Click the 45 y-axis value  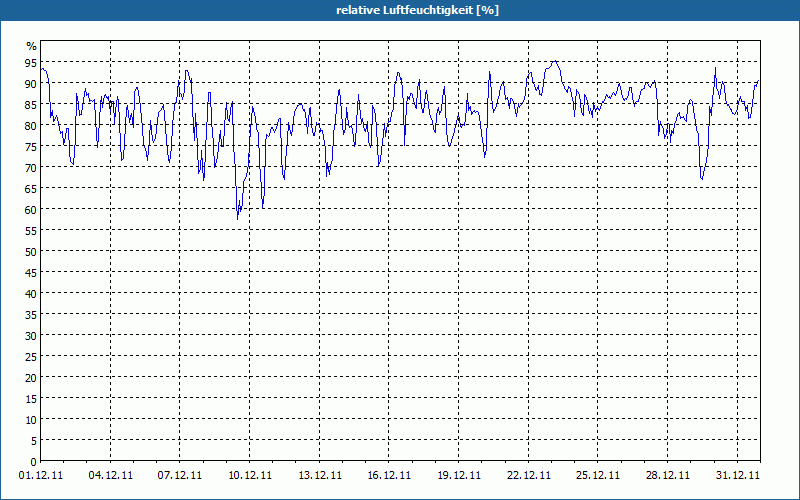pos(31,273)
